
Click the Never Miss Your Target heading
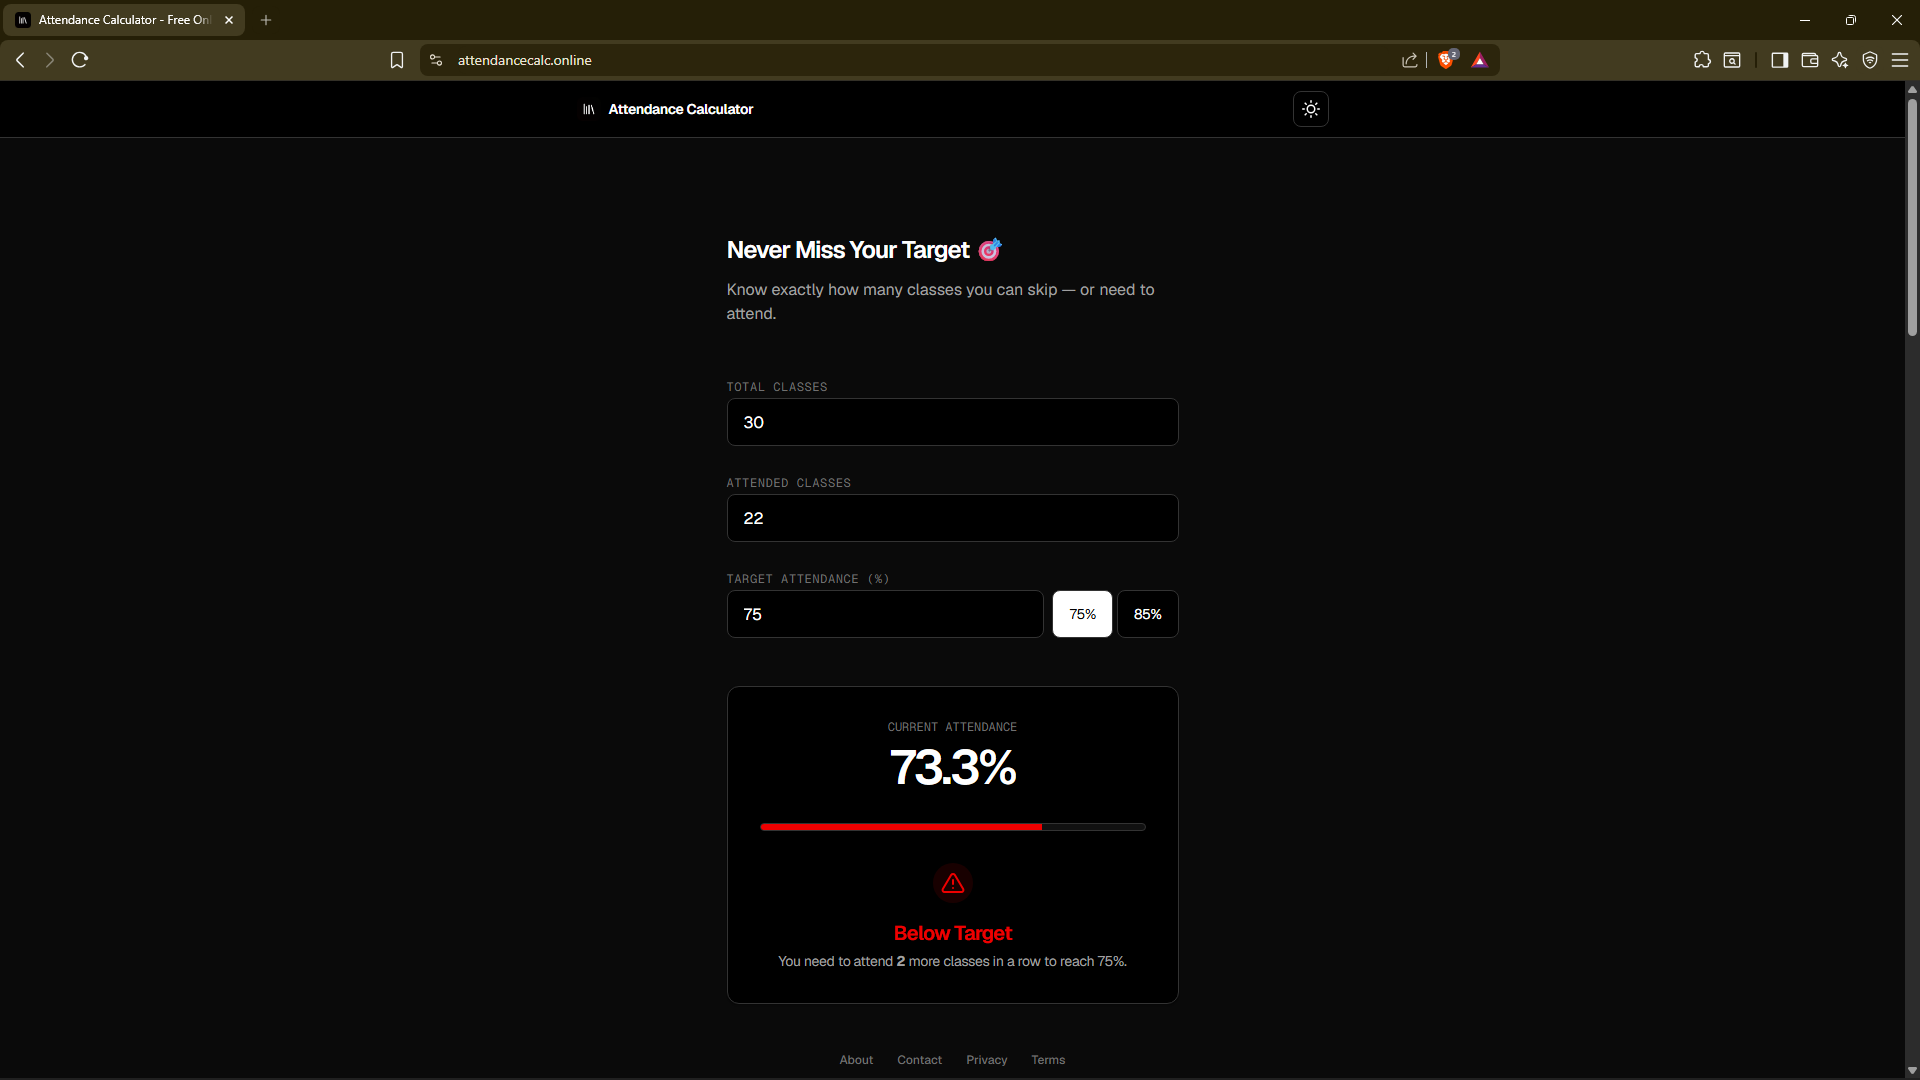[864, 250]
